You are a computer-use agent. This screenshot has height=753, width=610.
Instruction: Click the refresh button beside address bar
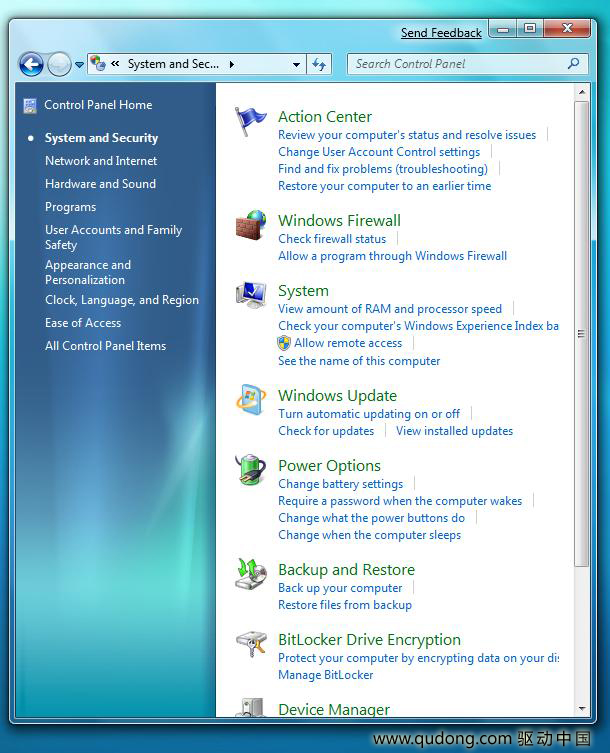pyautogui.click(x=319, y=64)
